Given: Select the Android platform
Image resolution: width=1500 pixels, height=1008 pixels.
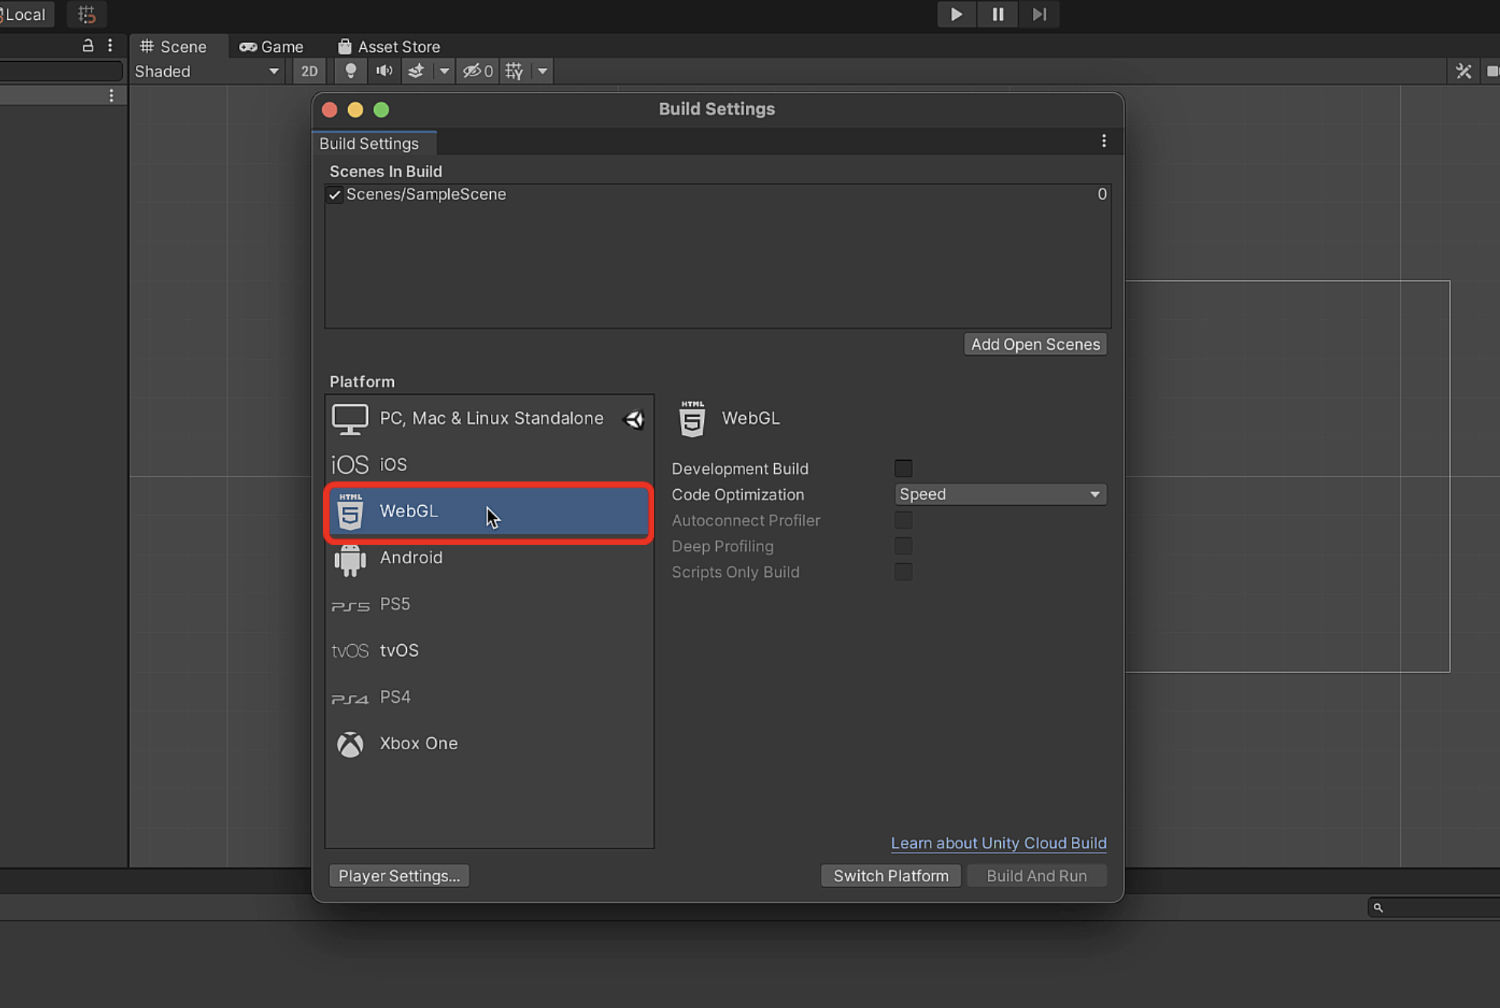Looking at the screenshot, I should [489, 557].
